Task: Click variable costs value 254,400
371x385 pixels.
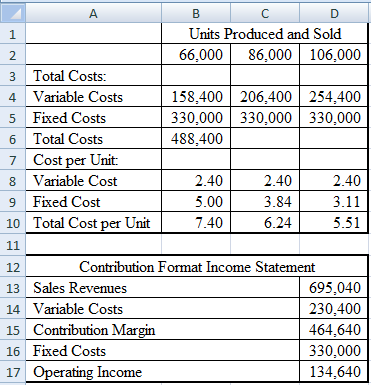Action: tap(334, 97)
